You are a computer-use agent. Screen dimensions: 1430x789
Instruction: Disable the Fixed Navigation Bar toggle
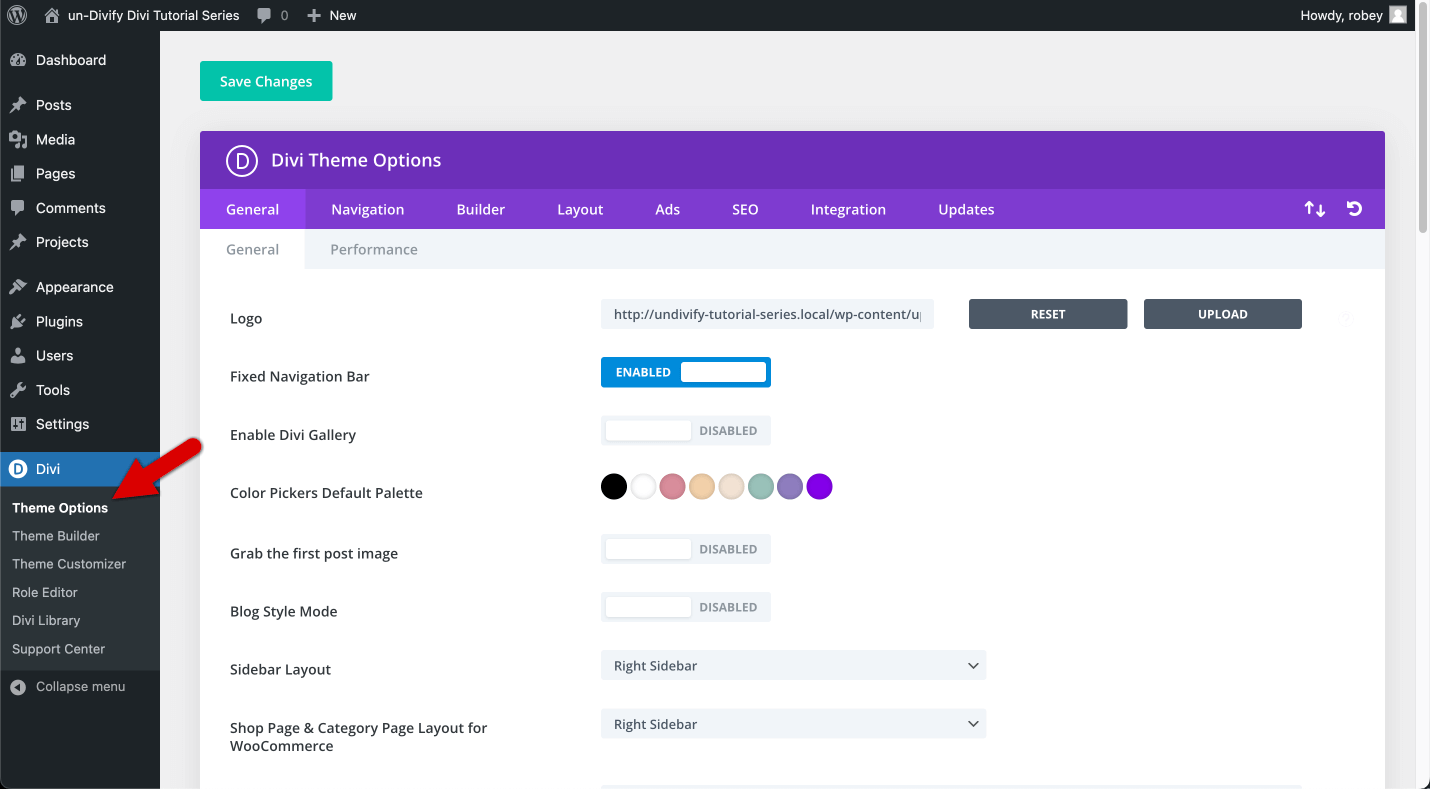click(x=686, y=372)
